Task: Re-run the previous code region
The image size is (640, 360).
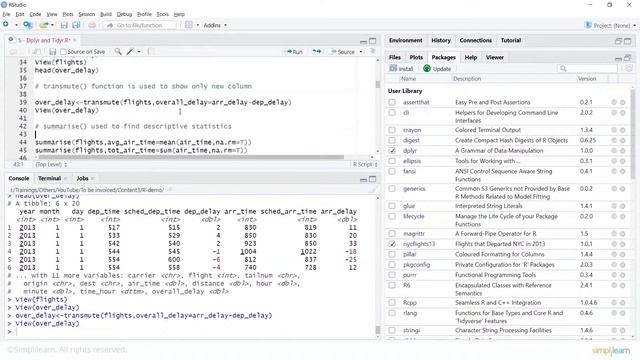Action: coord(317,51)
